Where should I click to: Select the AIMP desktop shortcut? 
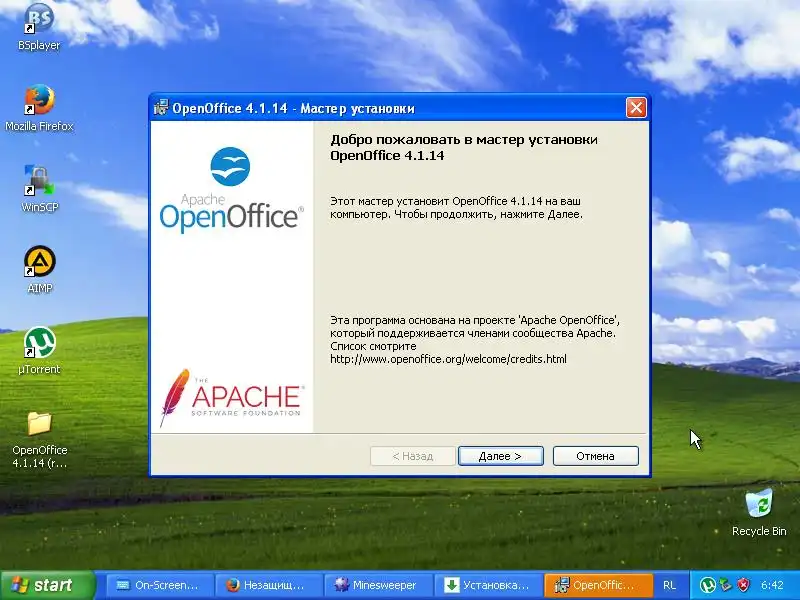pos(39,269)
